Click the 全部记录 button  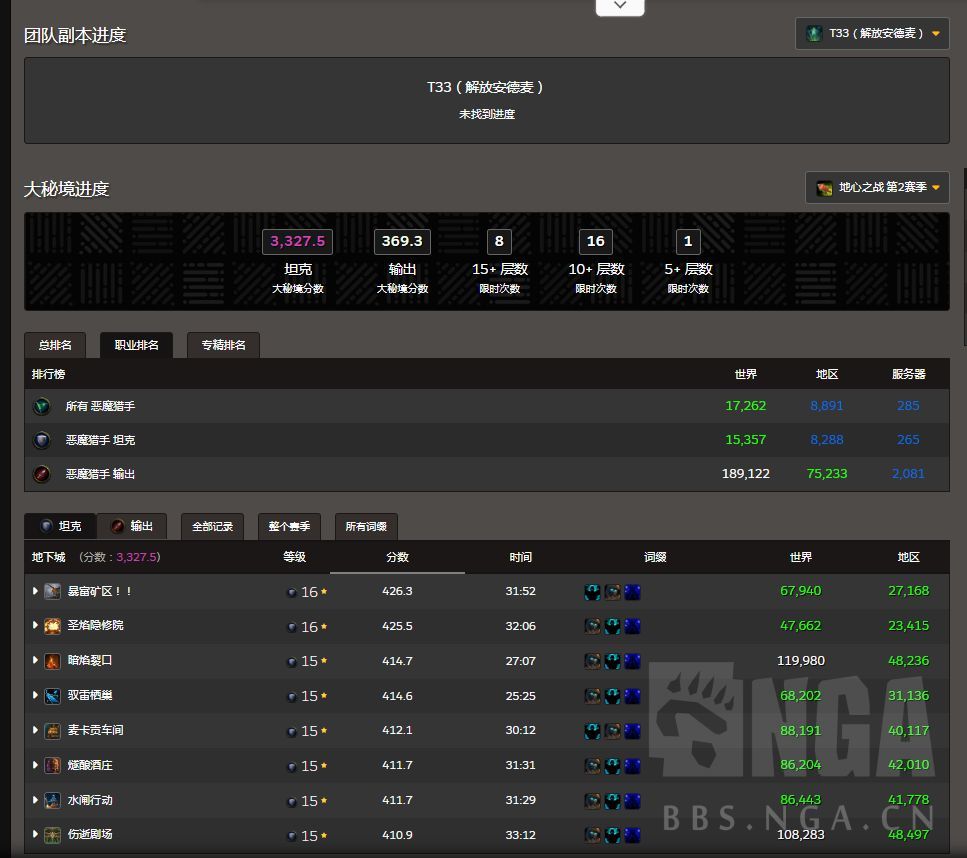212,526
